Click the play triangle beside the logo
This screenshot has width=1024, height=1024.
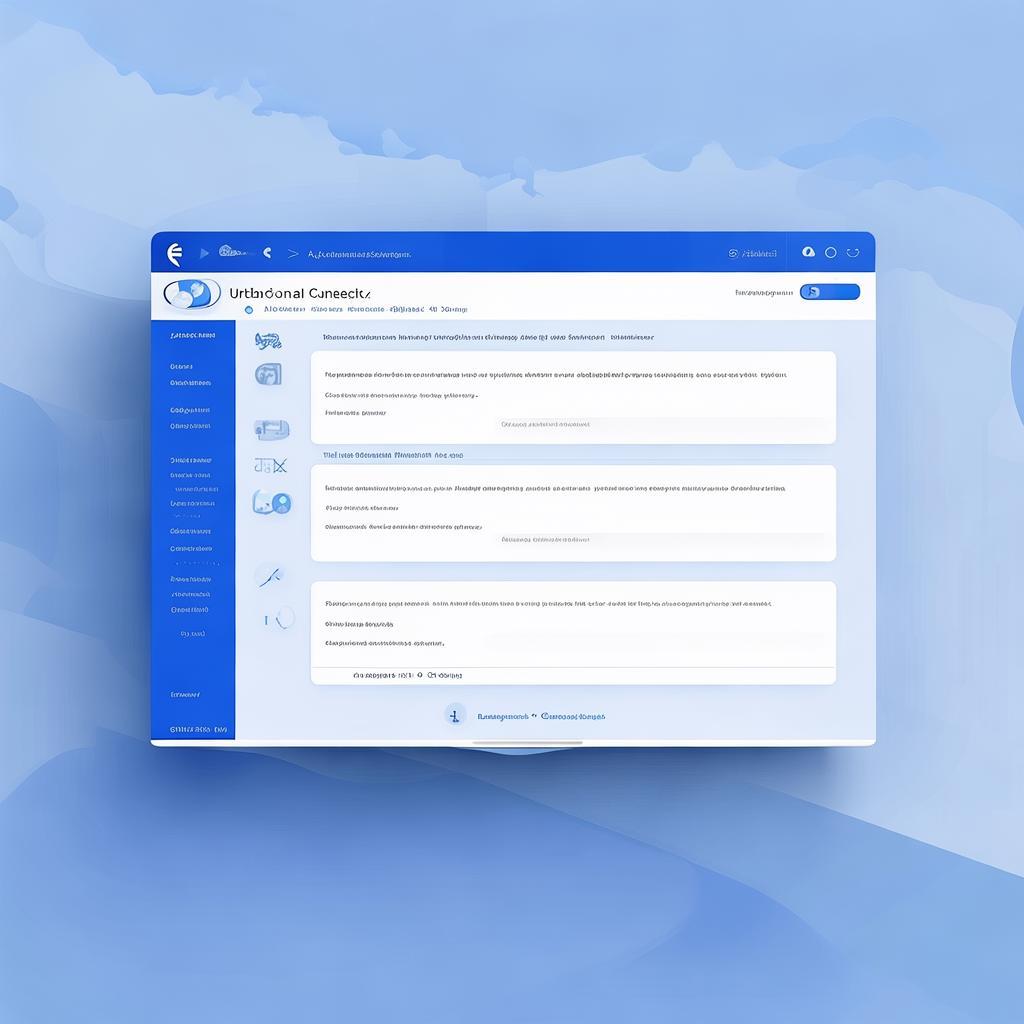click(204, 253)
